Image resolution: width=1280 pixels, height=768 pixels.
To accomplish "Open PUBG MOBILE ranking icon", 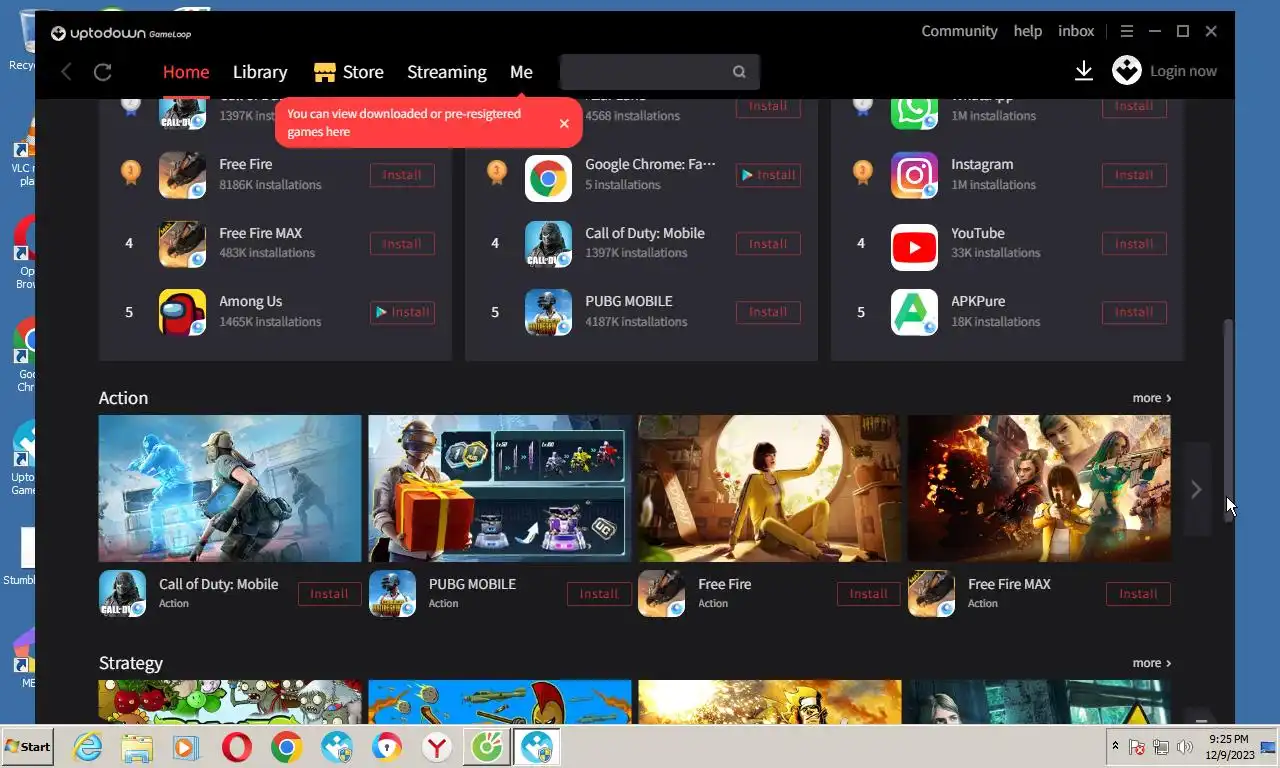I will (x=548, y=312).
